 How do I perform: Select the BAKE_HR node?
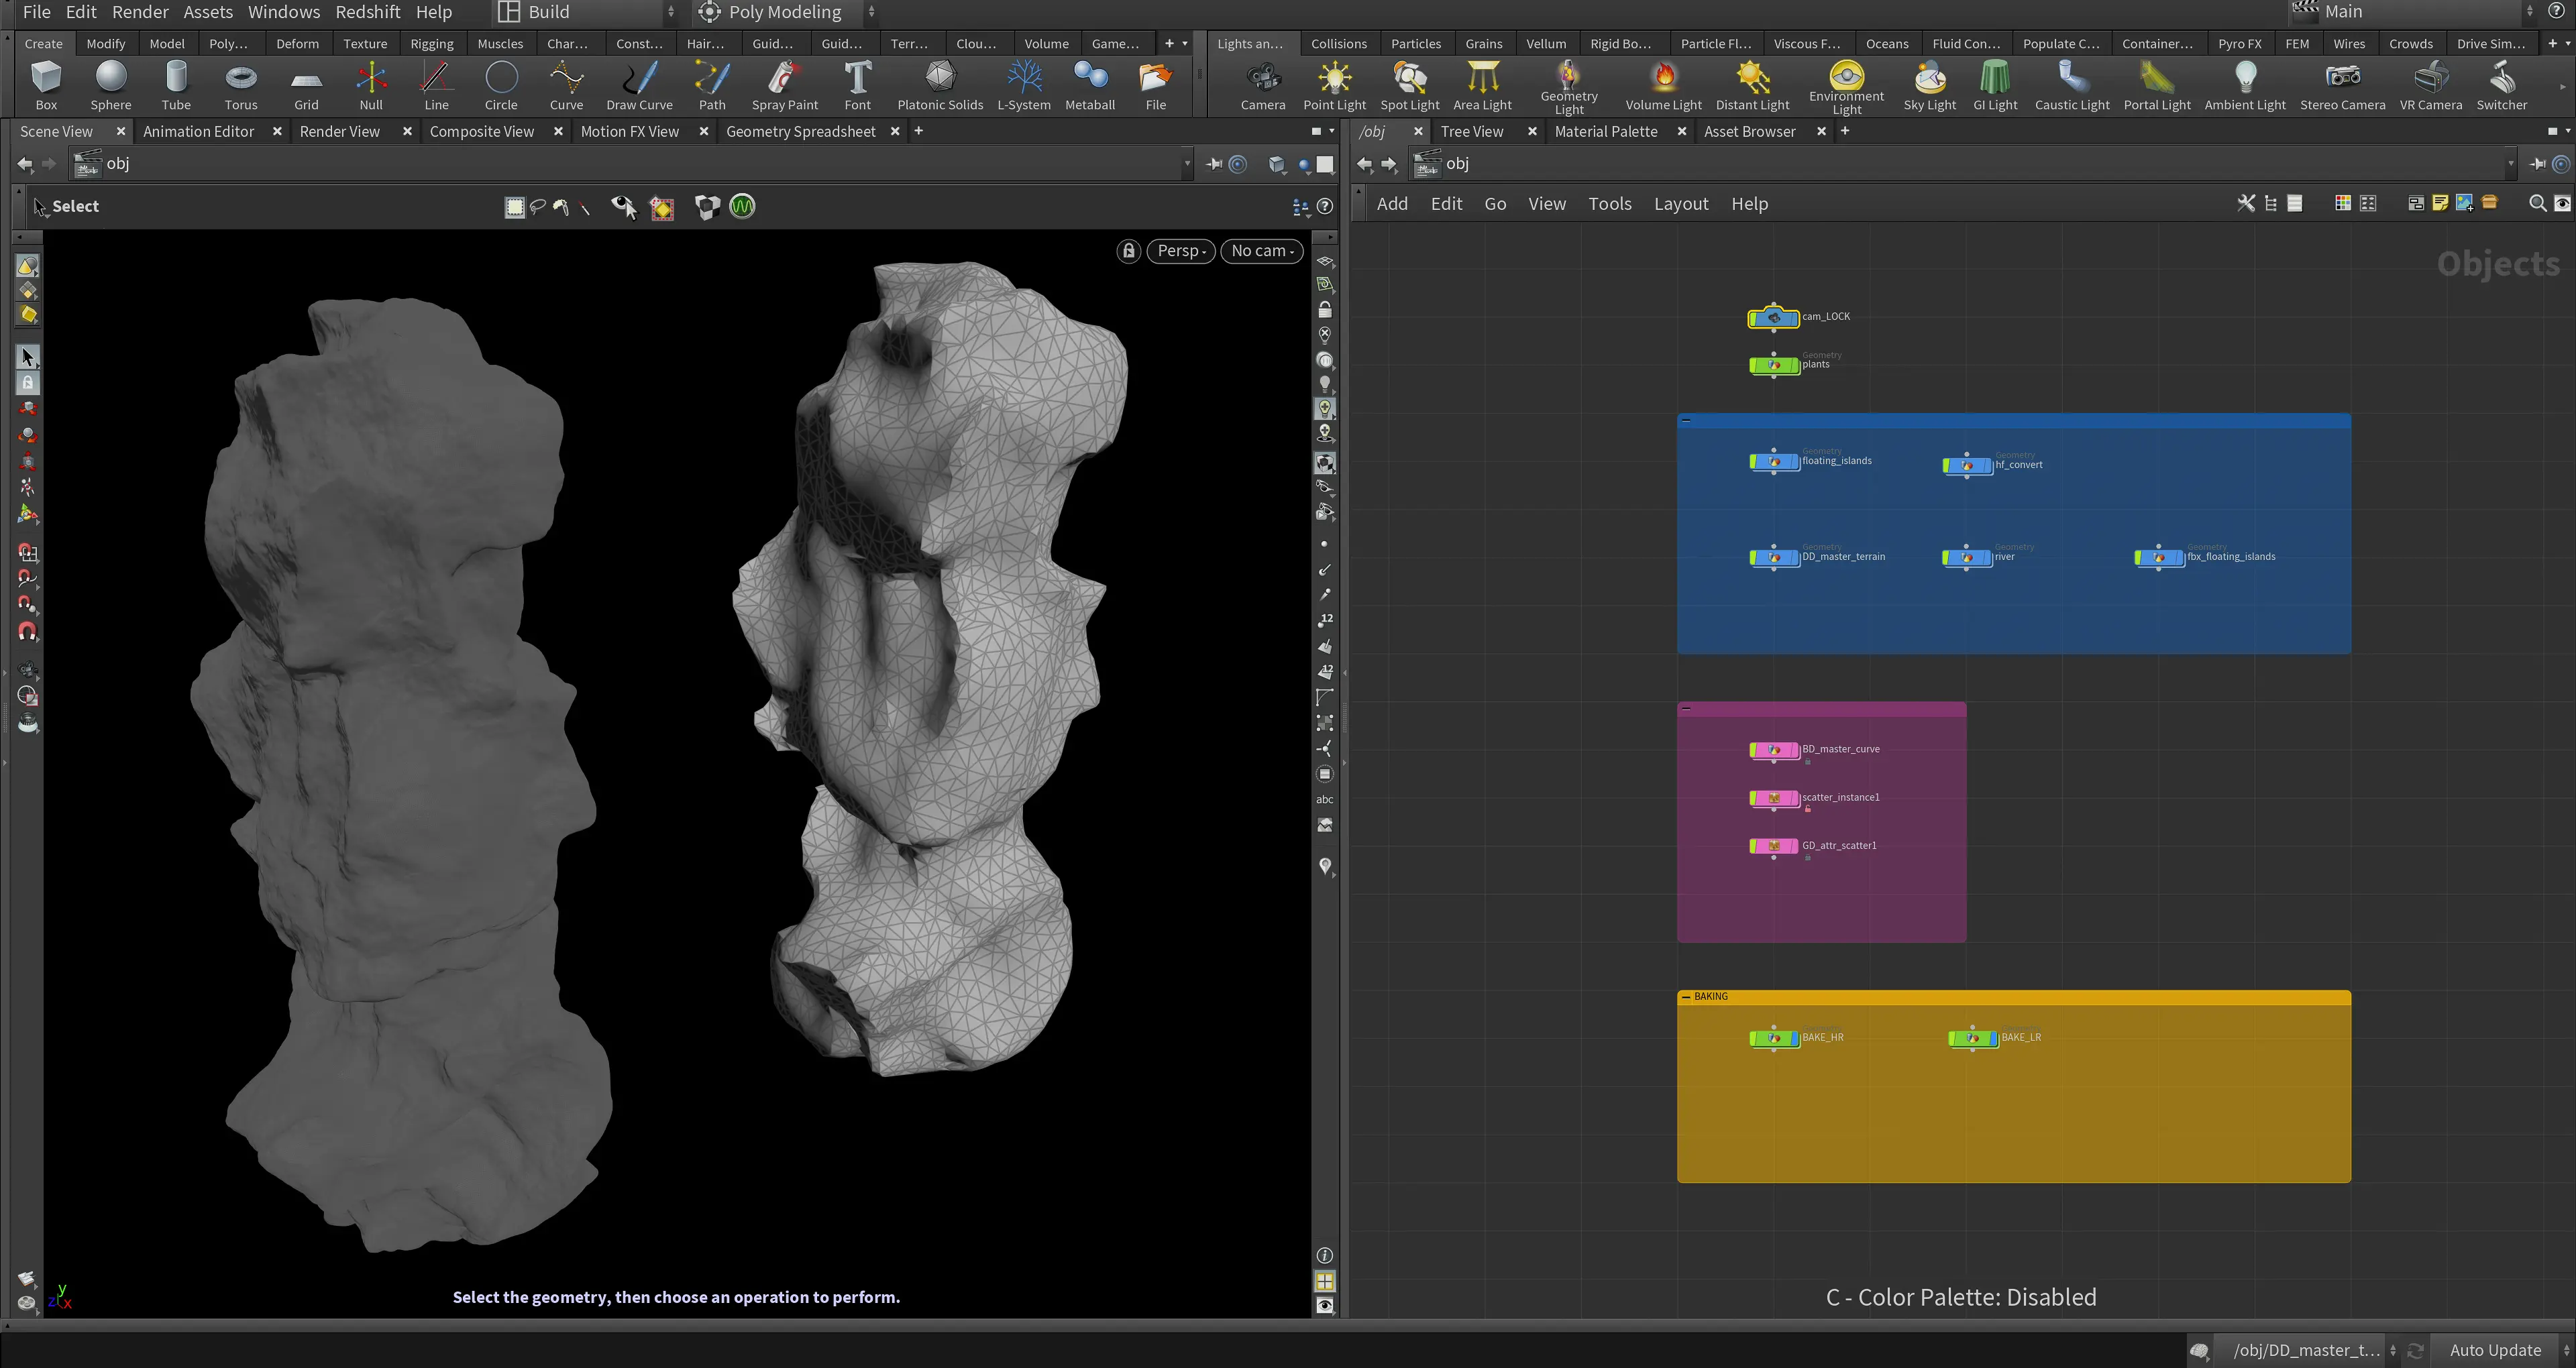click(x=1774, y=1038)
